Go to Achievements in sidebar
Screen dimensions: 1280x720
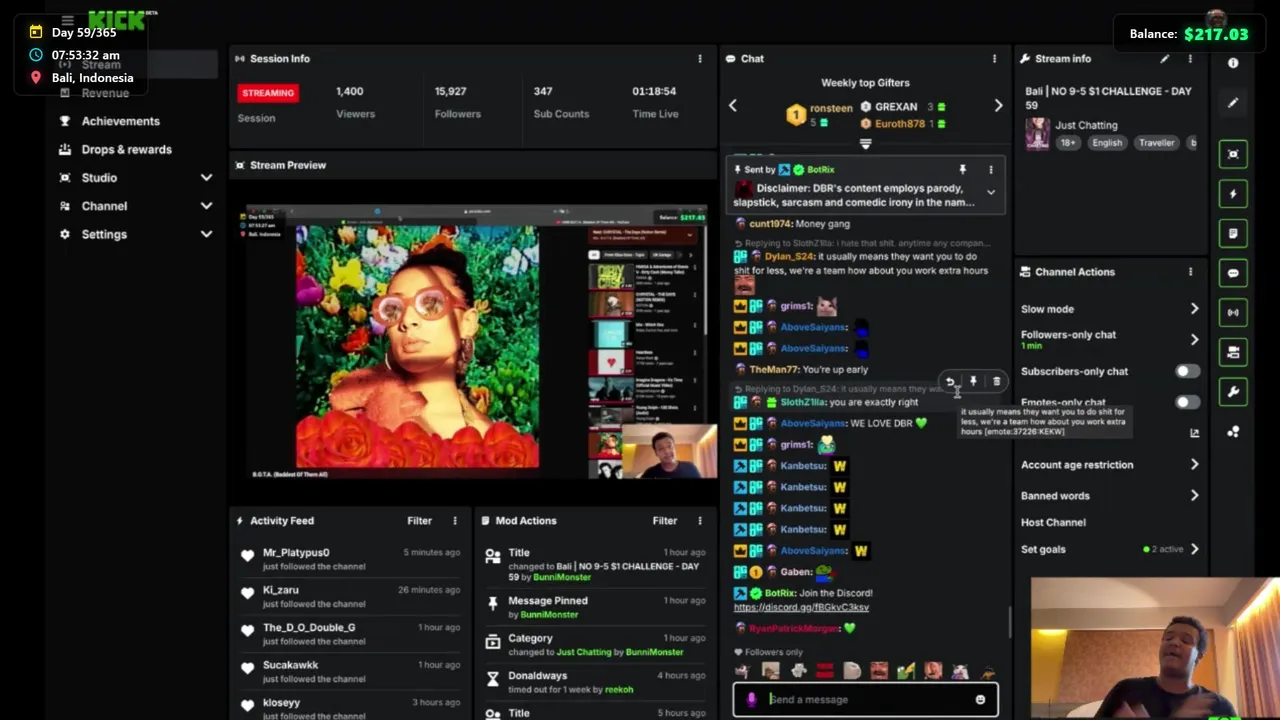120,121
